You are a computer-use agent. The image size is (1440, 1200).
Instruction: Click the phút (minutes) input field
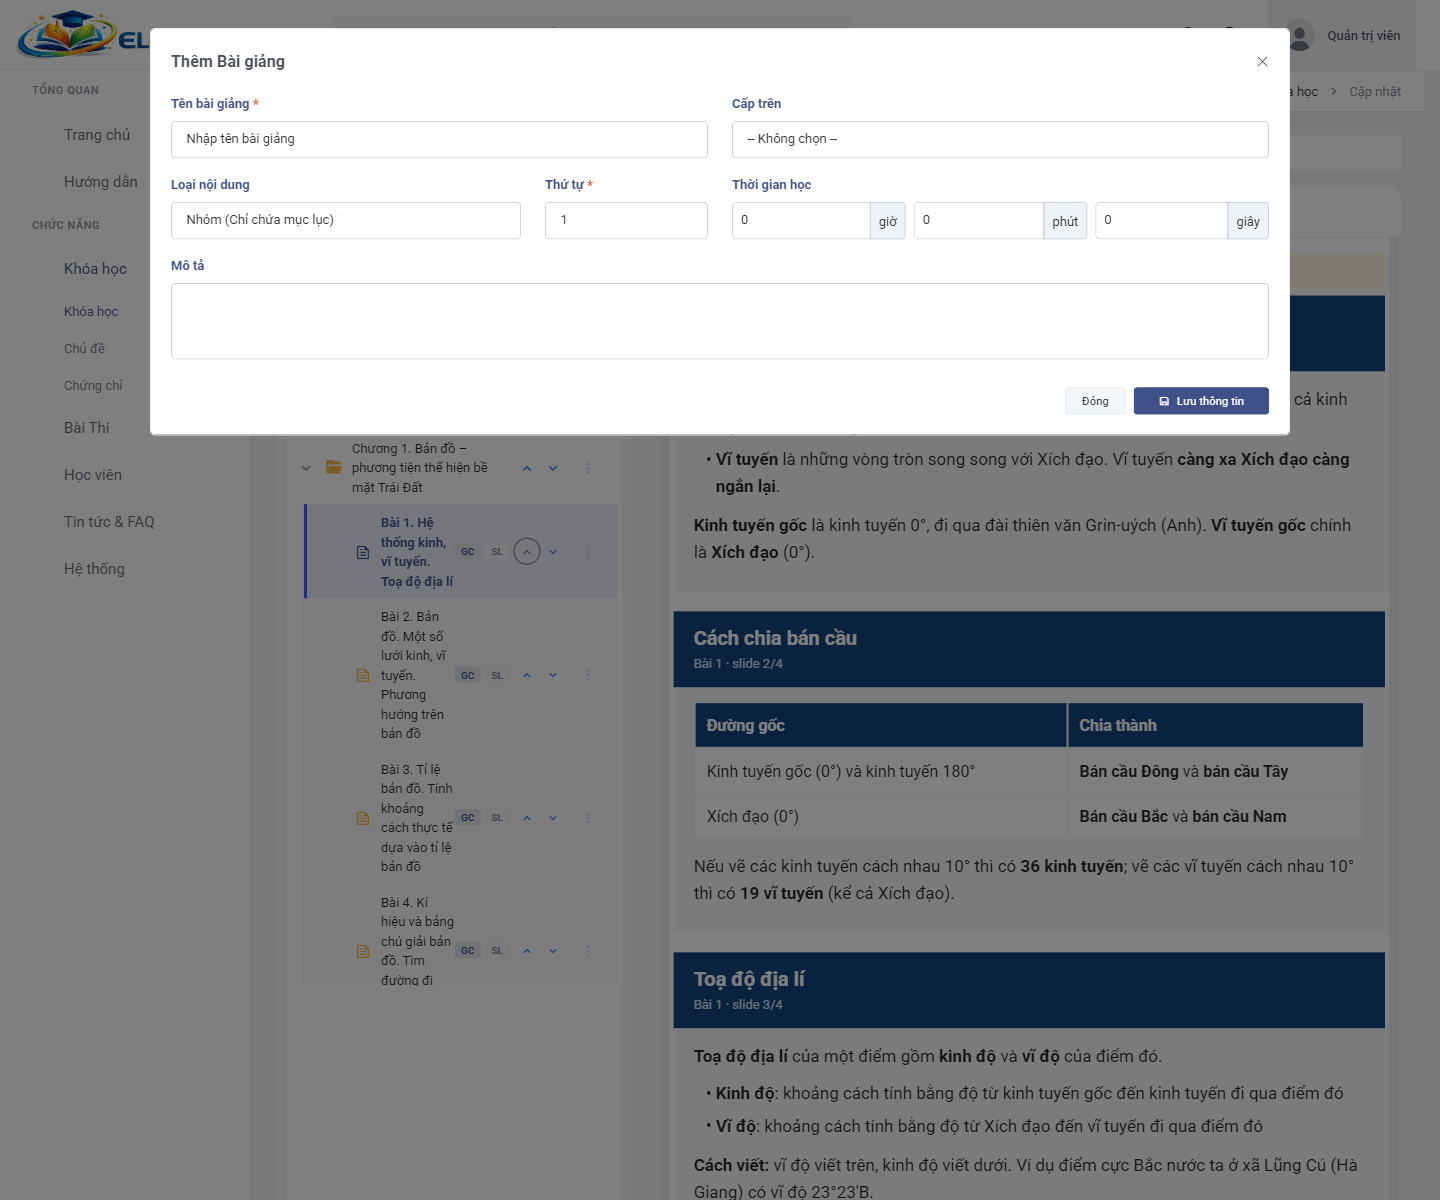[x=979, y=220]
